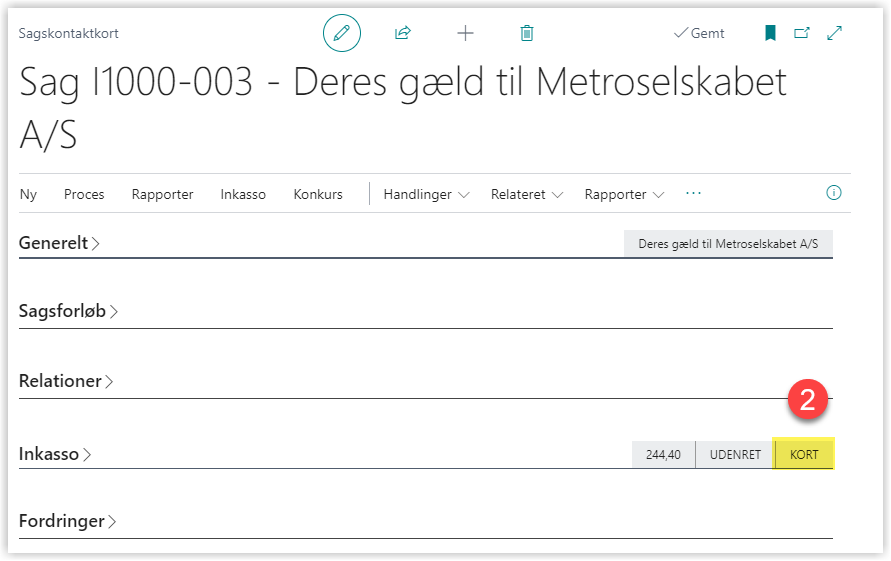Open the Proces menu item

pos(84,195)
